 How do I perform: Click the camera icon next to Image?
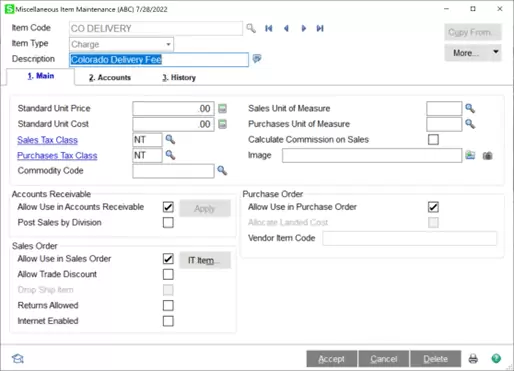pos(487,155)
